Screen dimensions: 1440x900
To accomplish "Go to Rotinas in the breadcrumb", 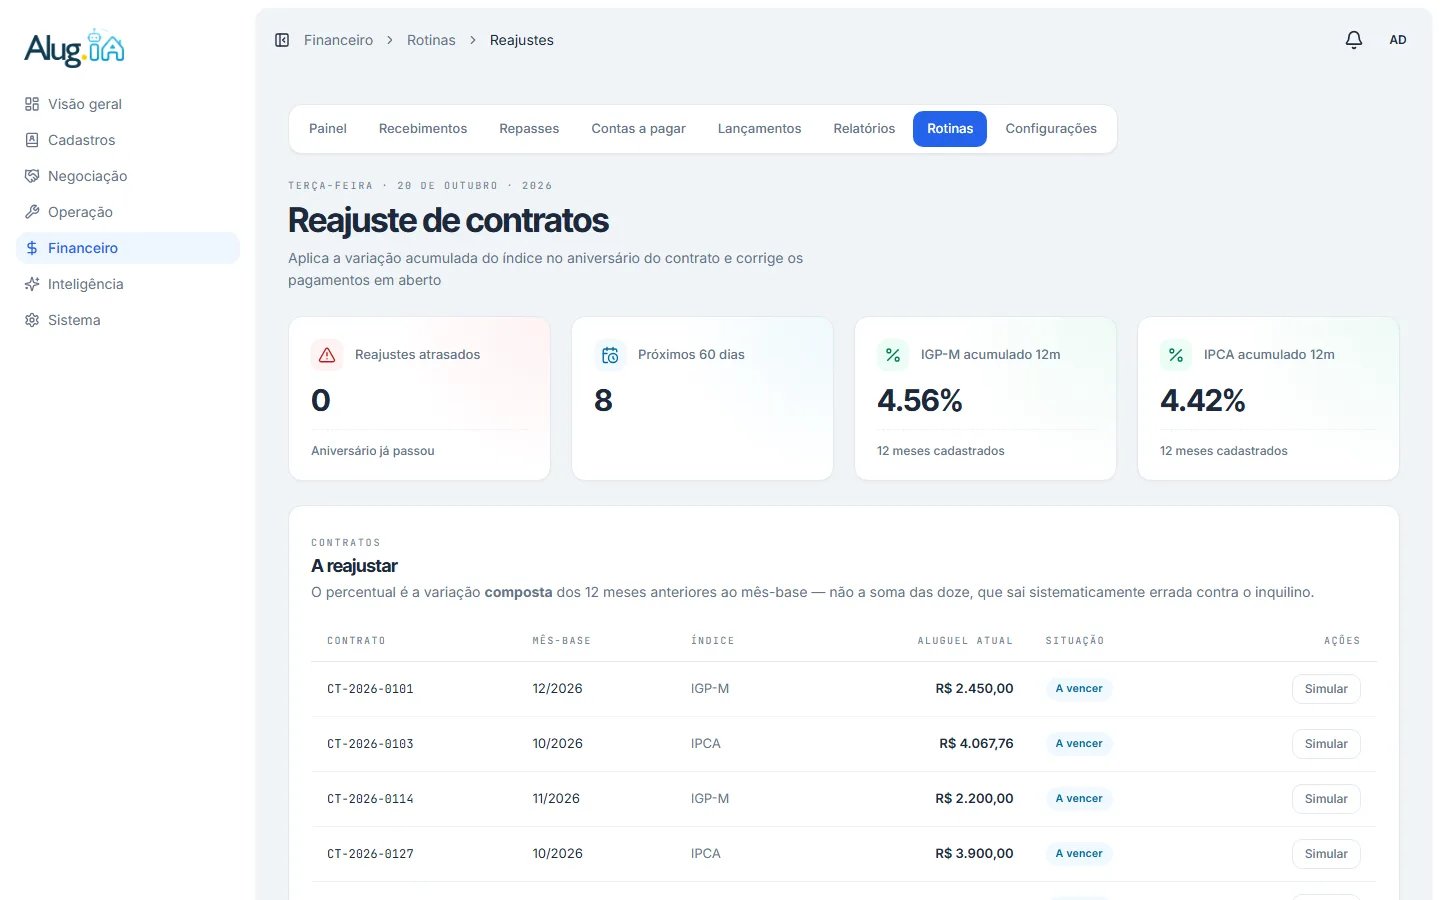I will click(431, 40).
